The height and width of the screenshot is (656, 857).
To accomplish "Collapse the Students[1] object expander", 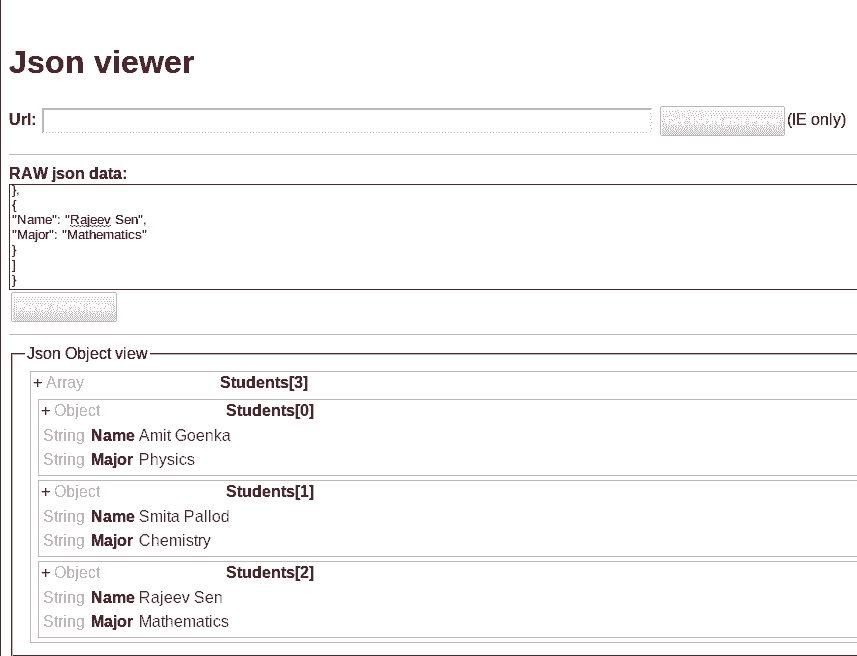I will pos(46,491).
